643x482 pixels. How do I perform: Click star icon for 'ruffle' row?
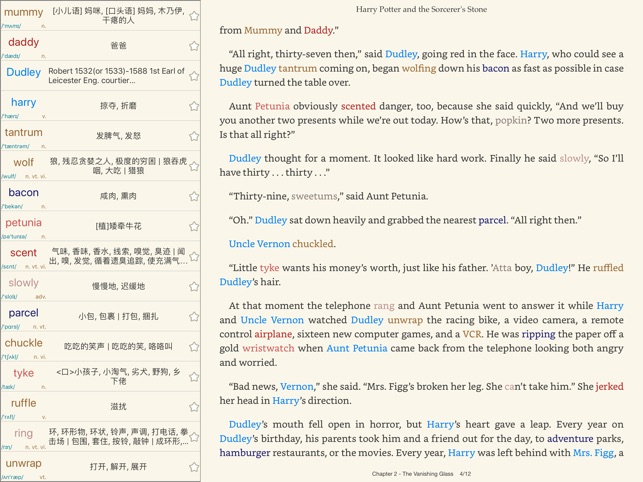194,407
